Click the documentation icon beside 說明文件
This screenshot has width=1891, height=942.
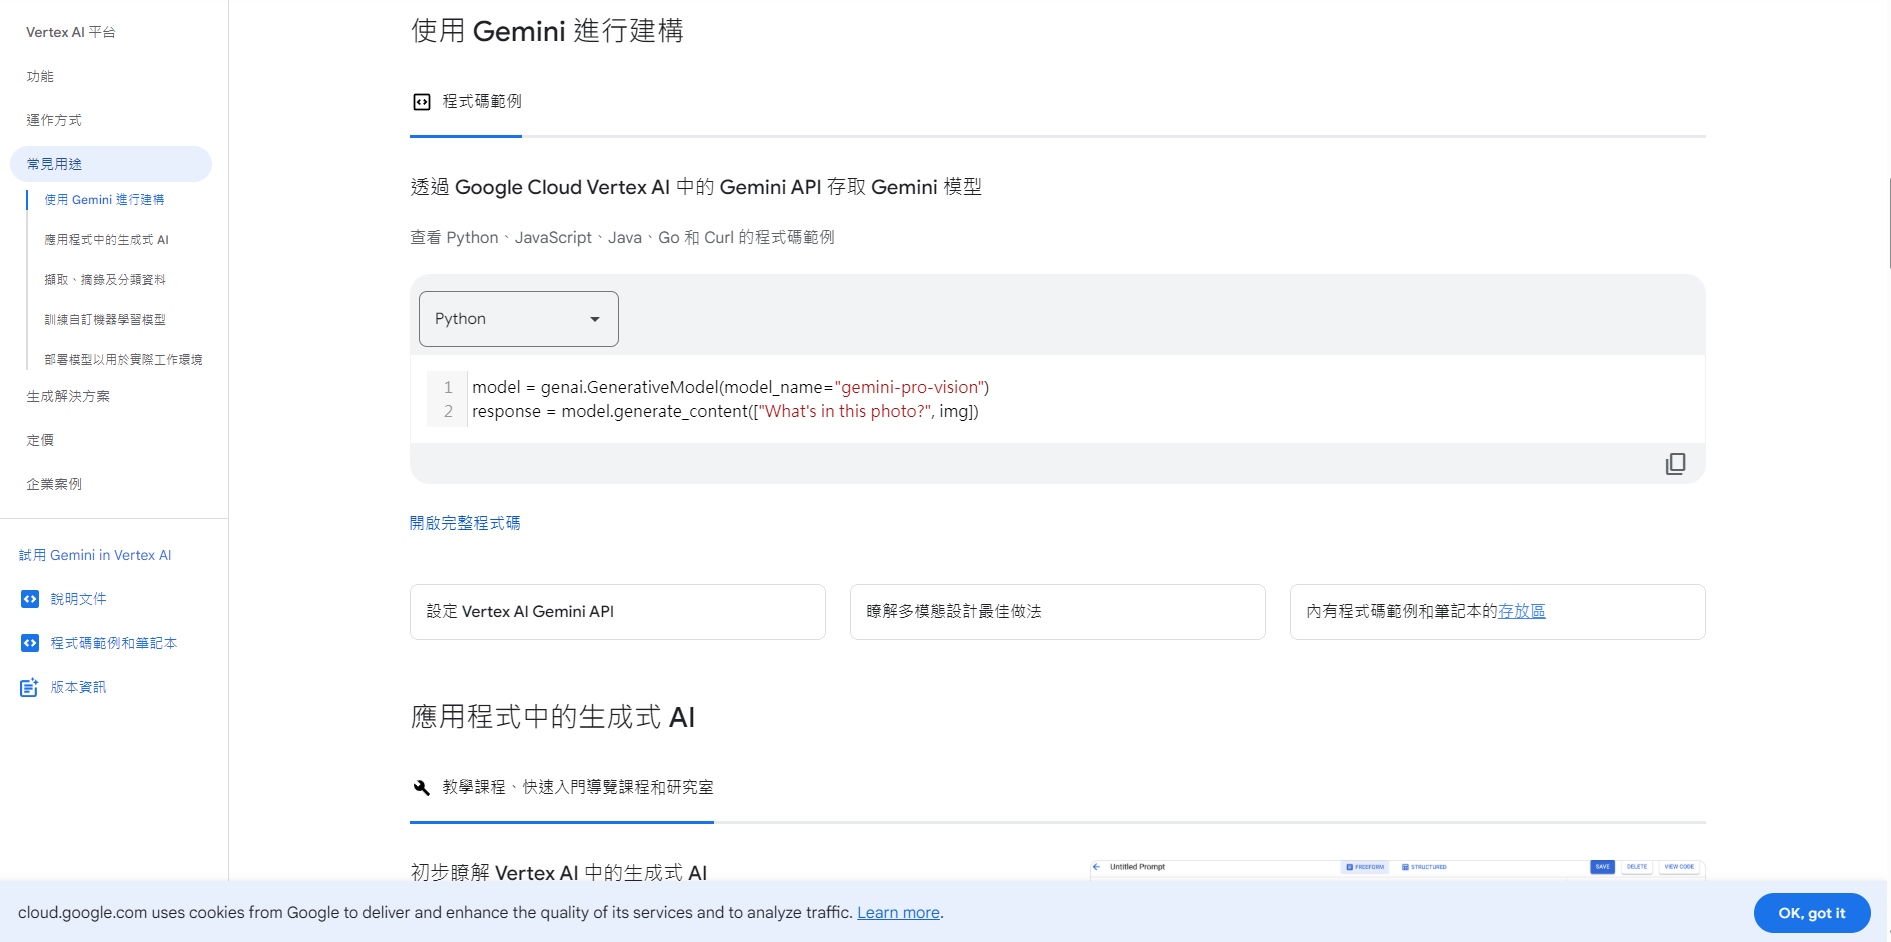[x=30, y=599]
